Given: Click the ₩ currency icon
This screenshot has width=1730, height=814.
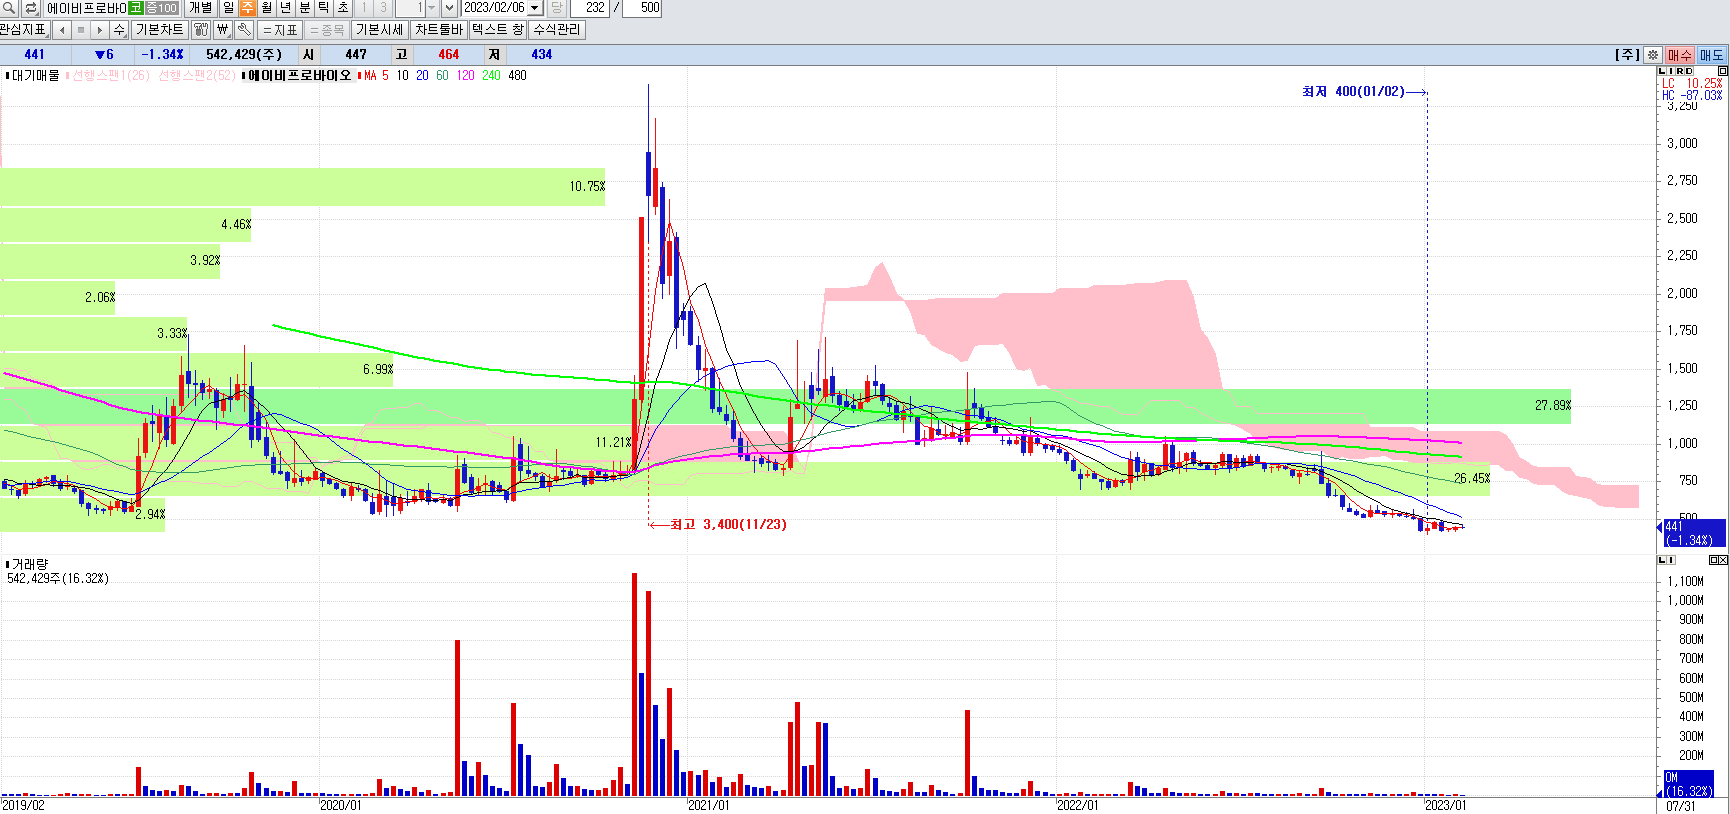Looking at the screenshot, I should (x=222, y=30).
